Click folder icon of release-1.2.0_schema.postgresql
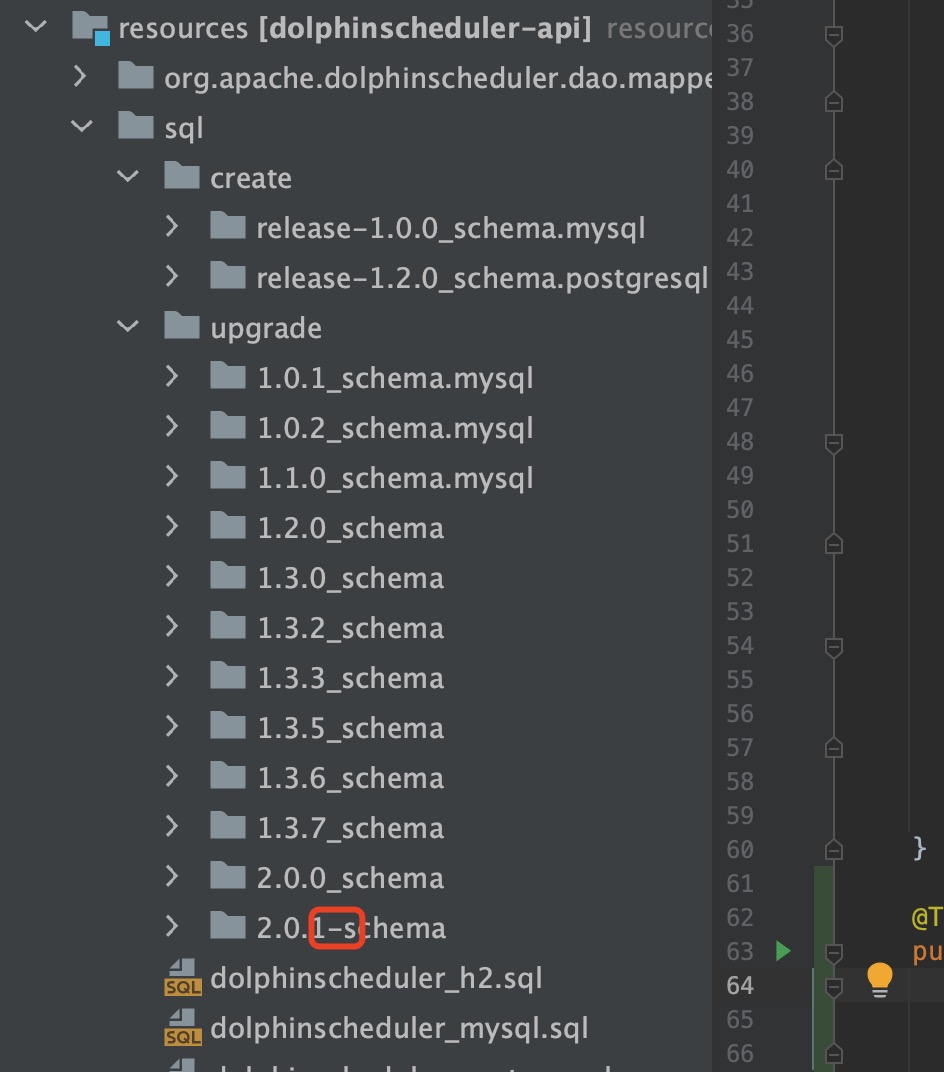Screen dimensions: 944x1072 pyautogui.click(x=228, y=276)
